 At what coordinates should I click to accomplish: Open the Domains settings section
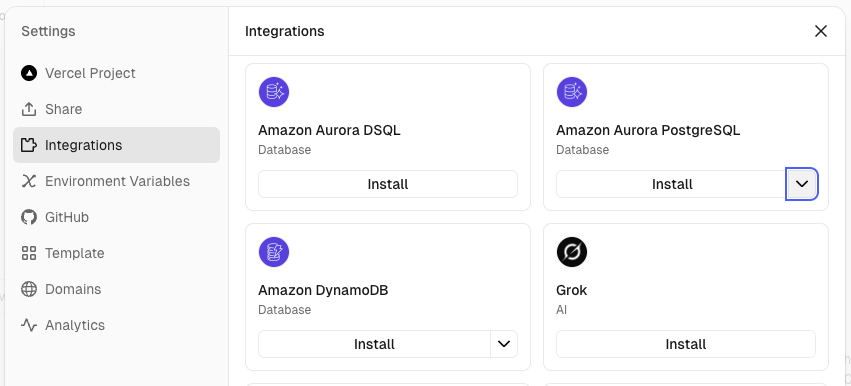pyautogui.click(x=116, y=289)
